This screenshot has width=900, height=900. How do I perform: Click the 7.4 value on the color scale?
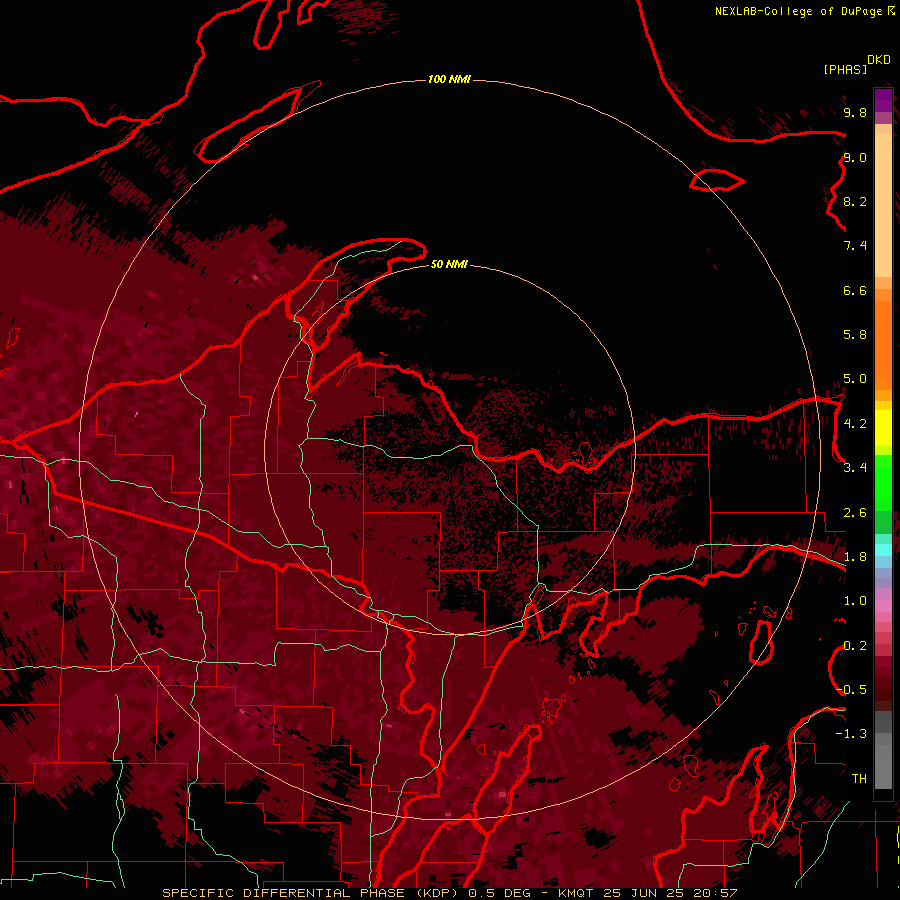pos(854,246)
